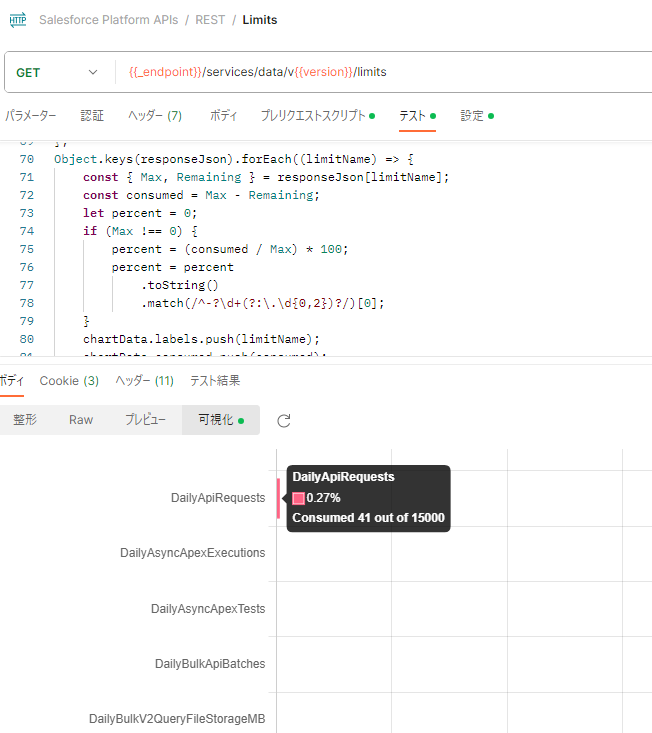Click the chartData.labels.push line
Viewport: 652px width, 733px height.
[201, 339]
